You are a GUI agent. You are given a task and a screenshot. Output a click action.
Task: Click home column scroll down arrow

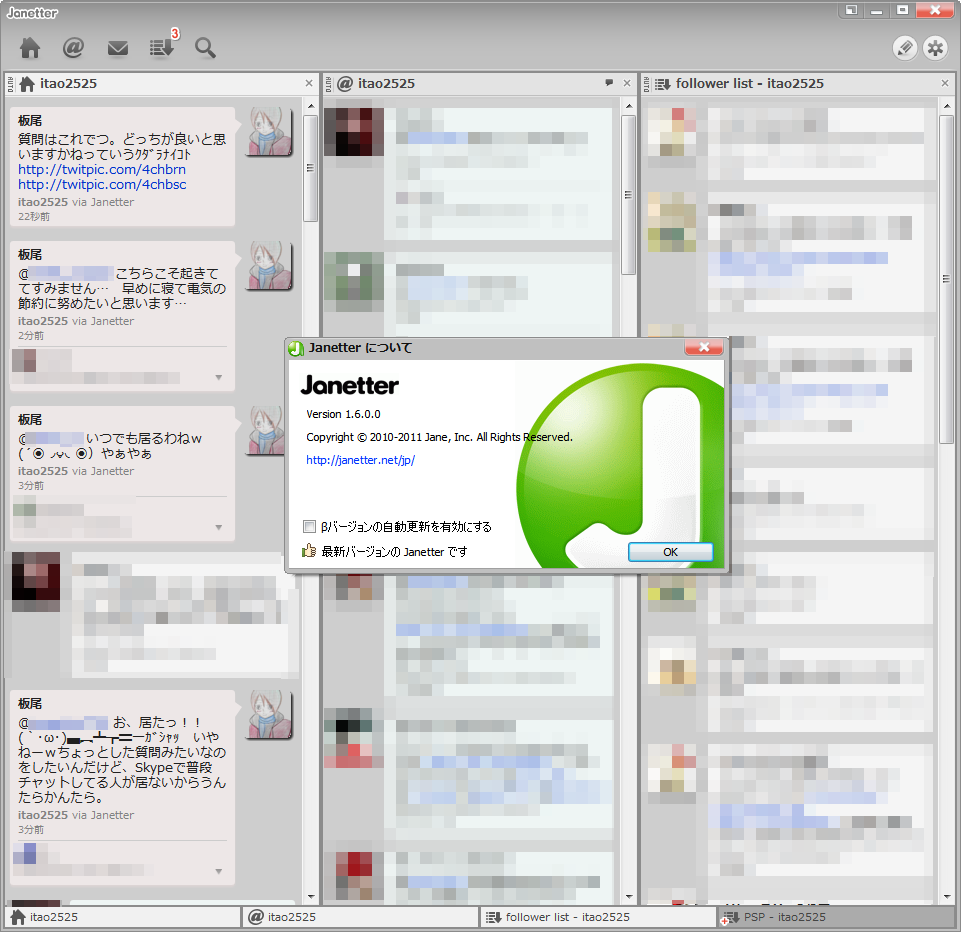(311, 896)
